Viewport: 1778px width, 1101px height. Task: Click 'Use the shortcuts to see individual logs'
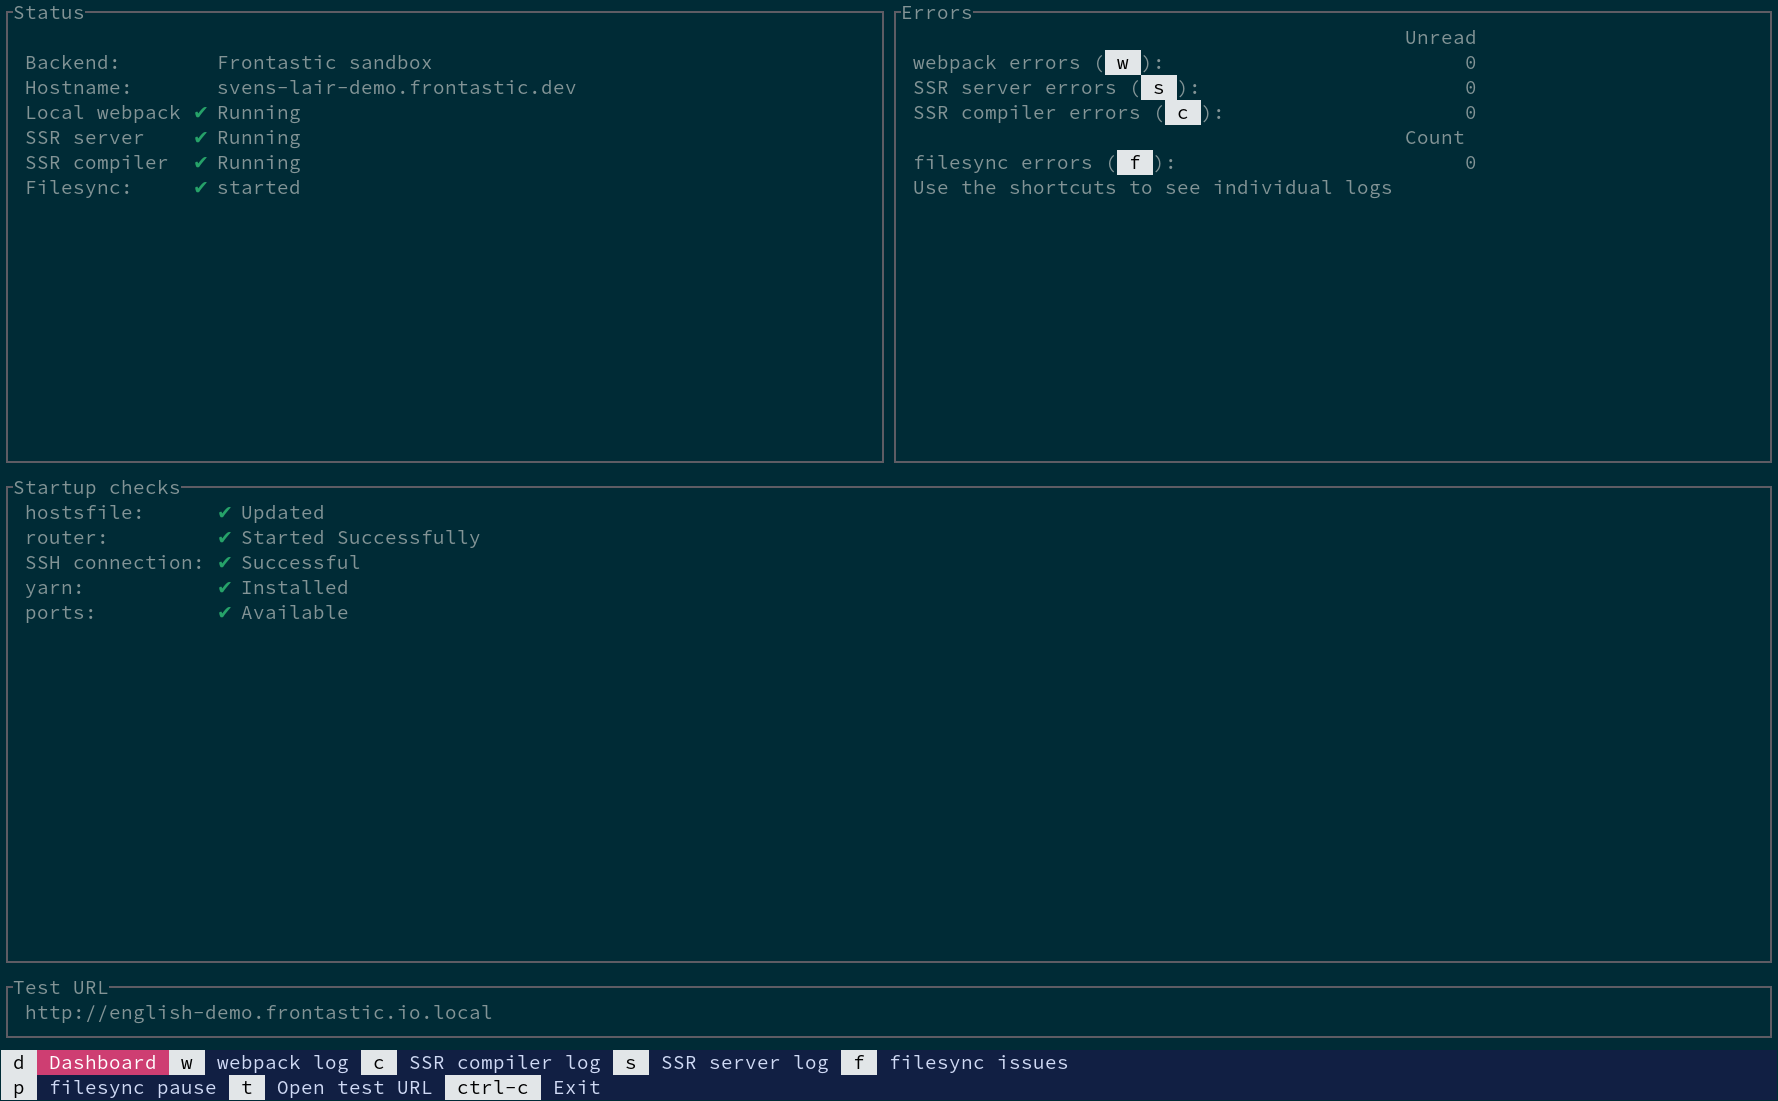tap(1153, 188)
